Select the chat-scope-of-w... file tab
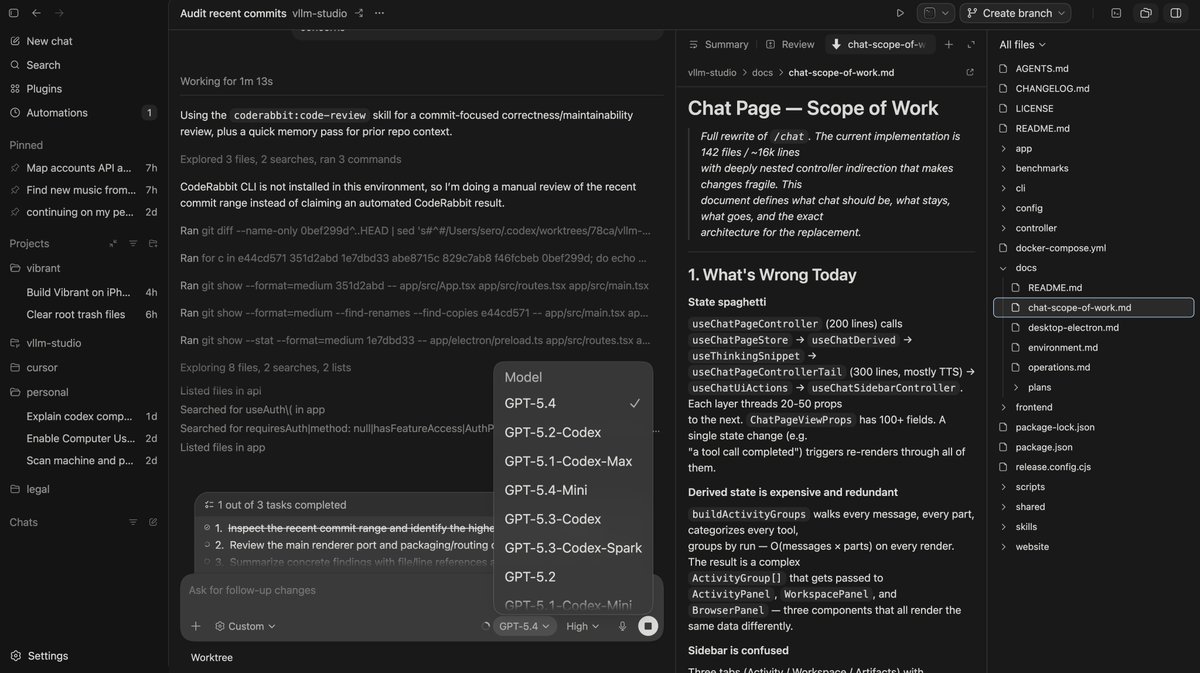Screen dimensions: 1200x673 (880, 44)
